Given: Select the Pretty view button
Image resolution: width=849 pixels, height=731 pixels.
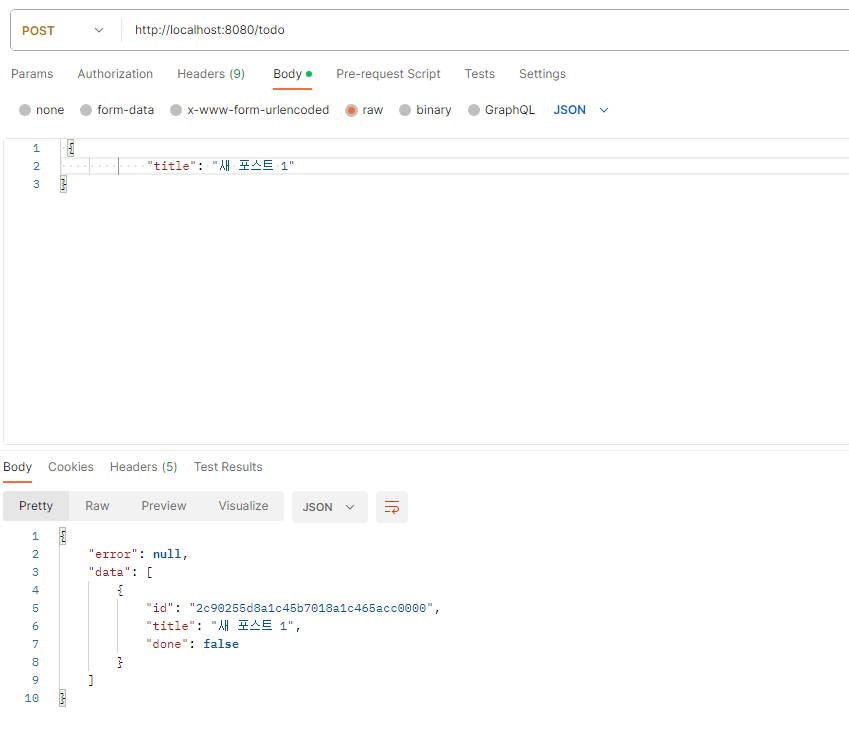Looking at the screenshot, I should click(x=36, y=506).
